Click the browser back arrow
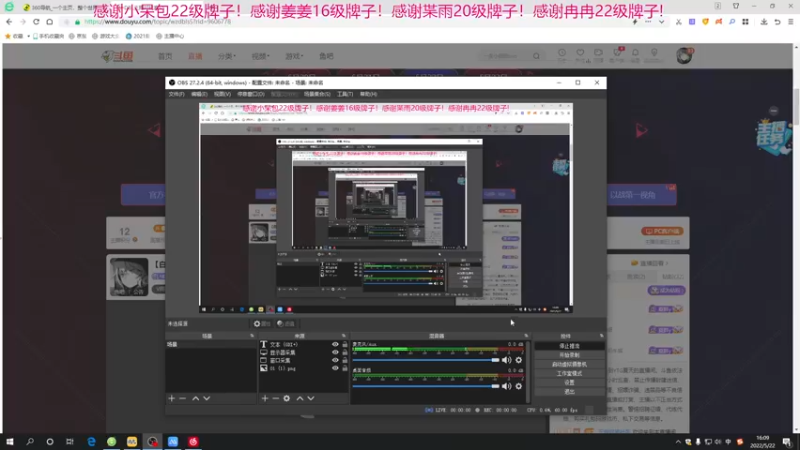This screenshot has height=450, width=800. [9, 22]
